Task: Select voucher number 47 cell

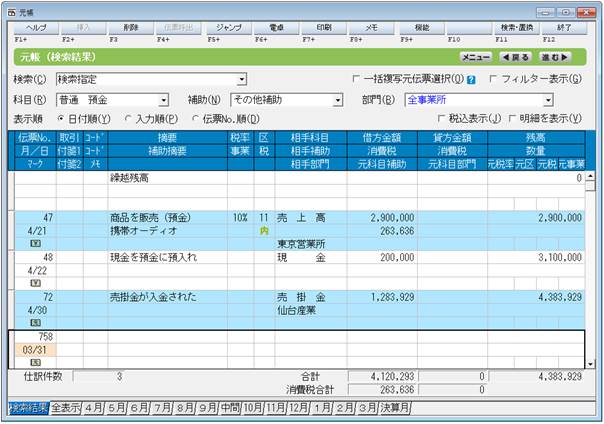Action: 35,218
